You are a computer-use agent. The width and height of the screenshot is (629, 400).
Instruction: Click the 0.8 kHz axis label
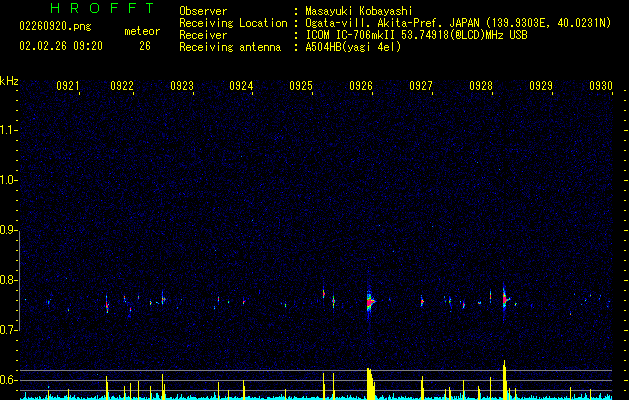pyautogui.click(x=9, y=280)
